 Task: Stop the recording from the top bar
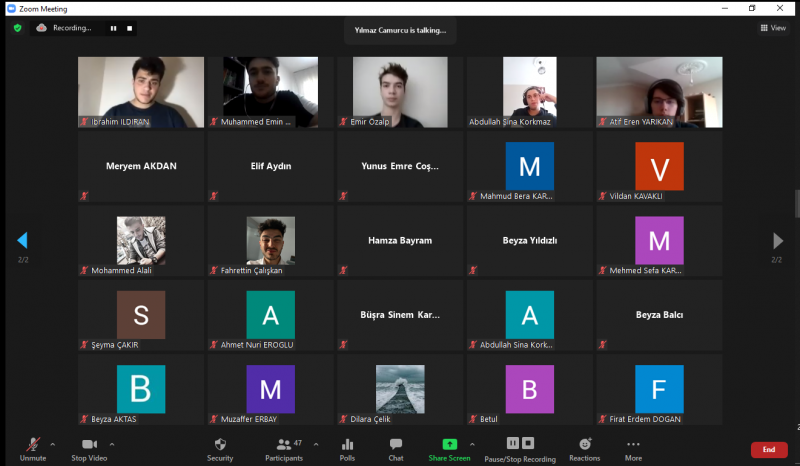(129, 28)
